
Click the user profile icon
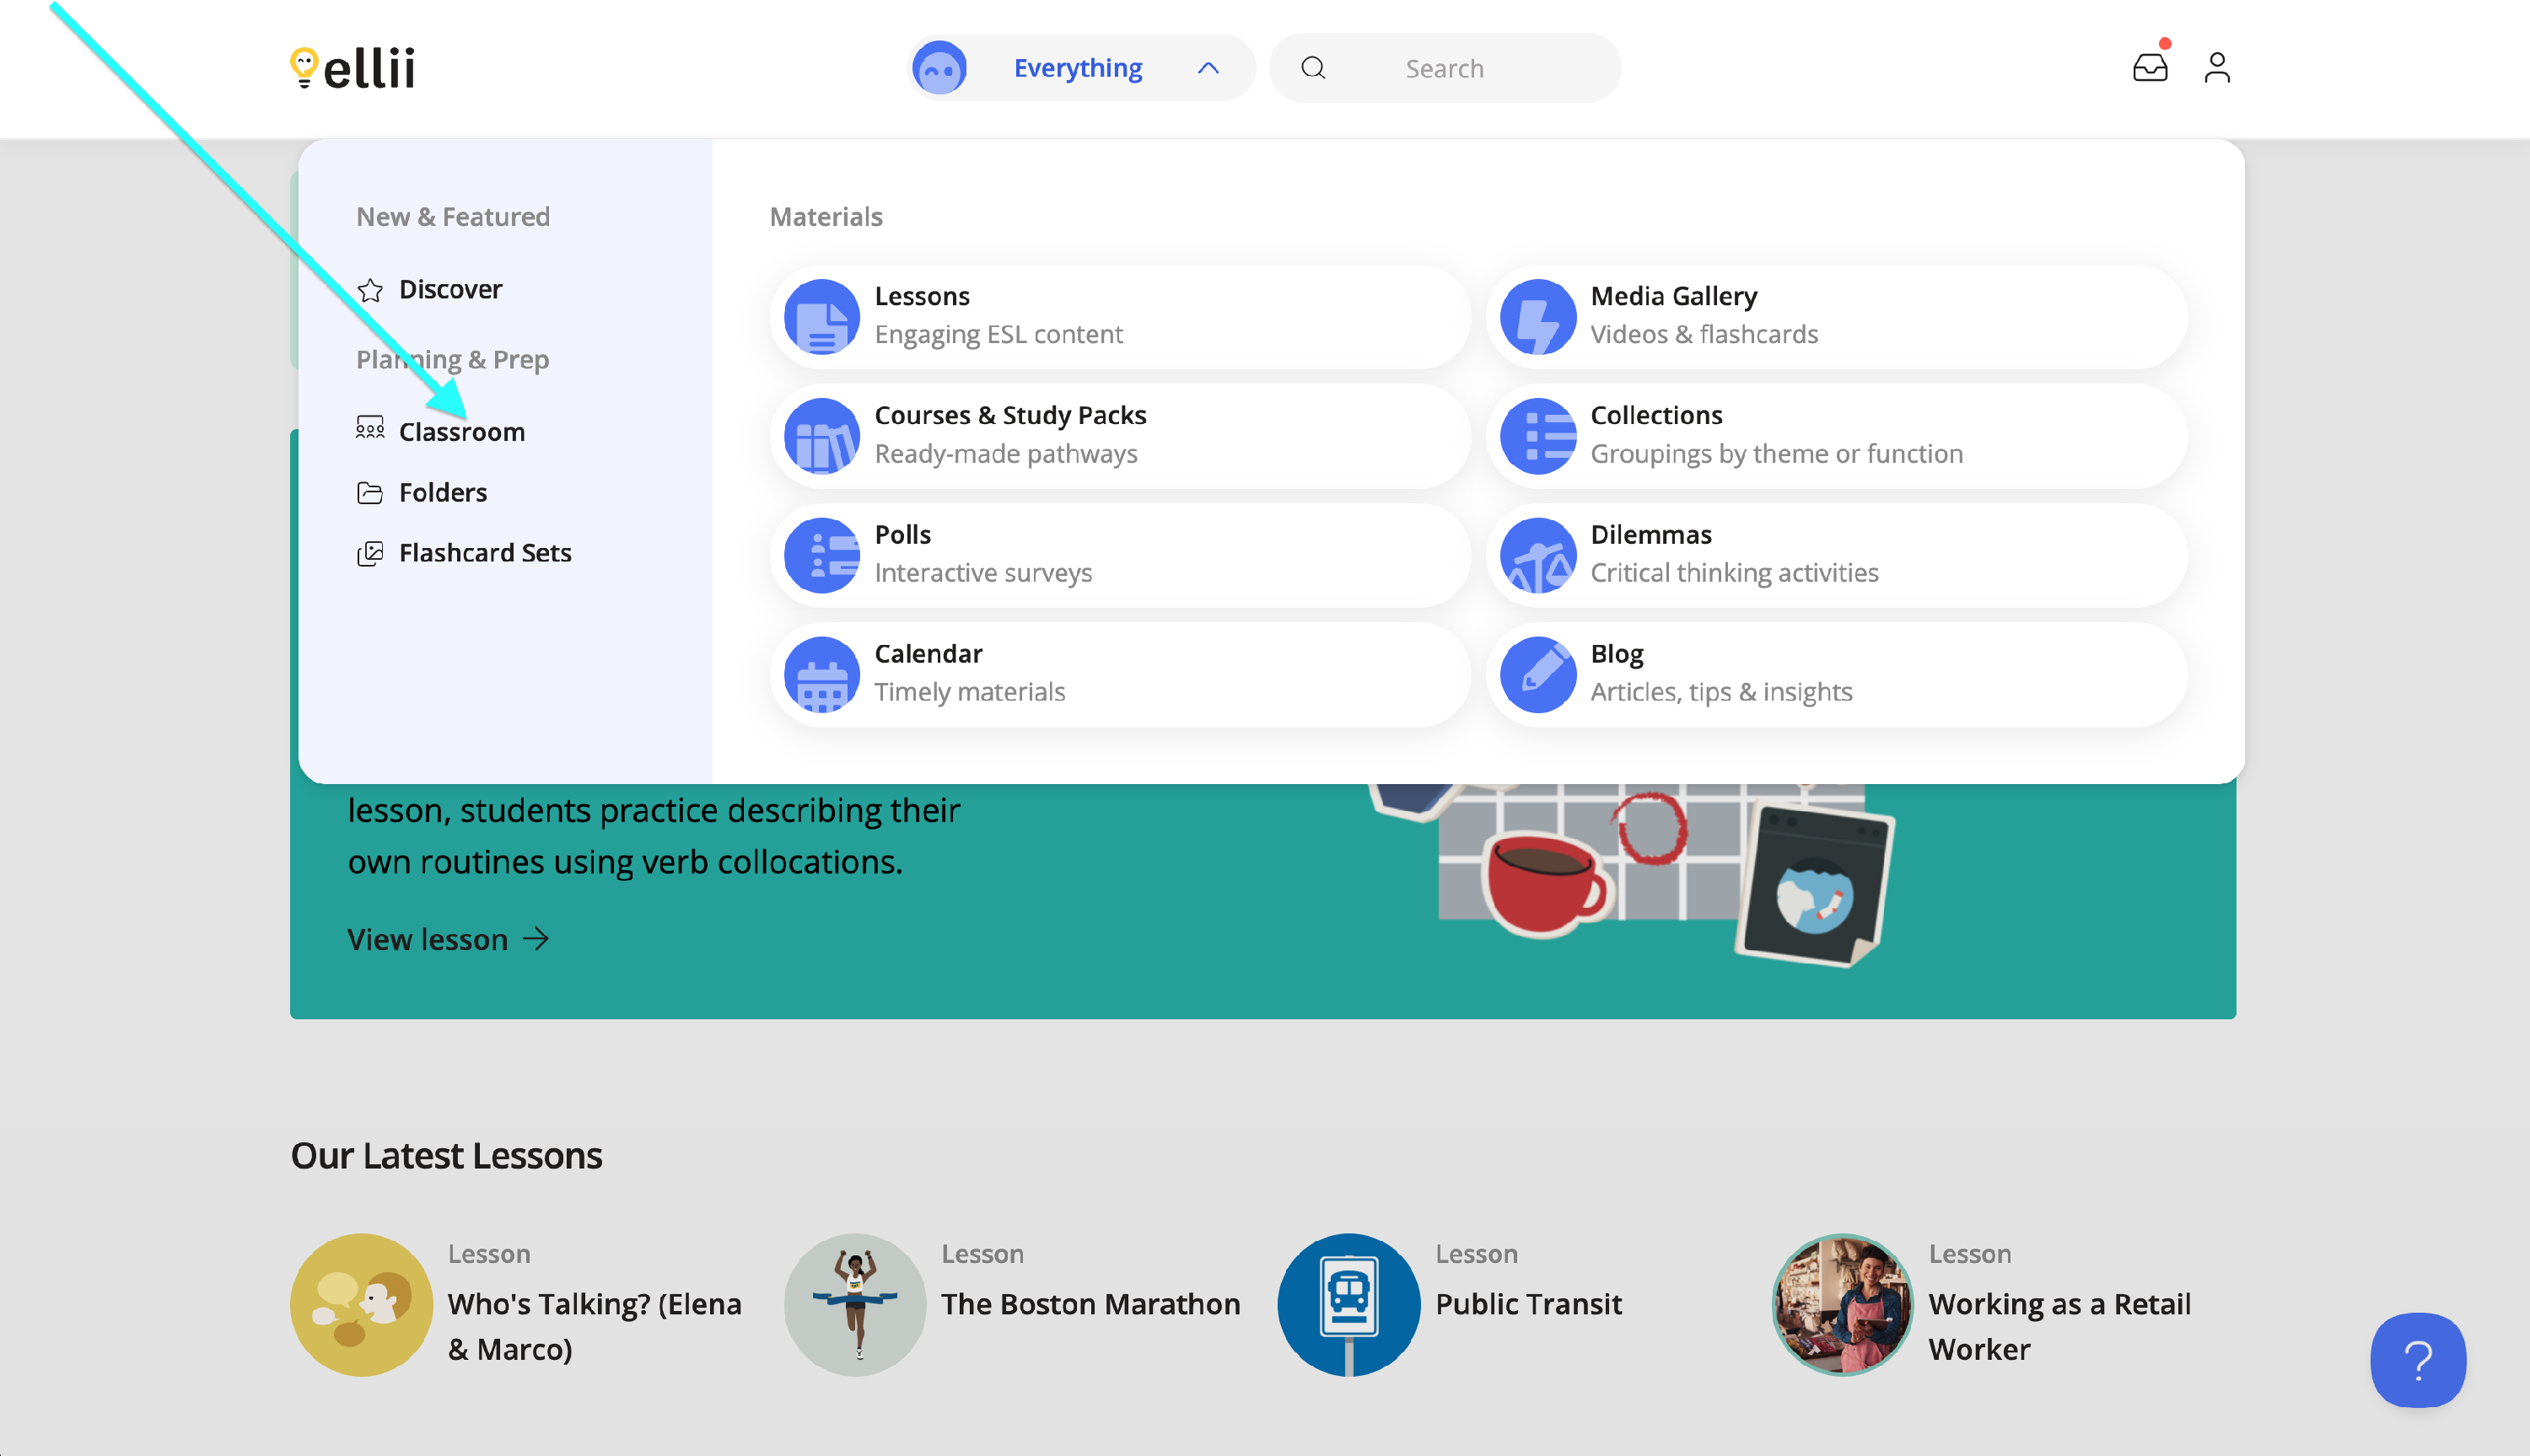click(x=2216, y=68)
